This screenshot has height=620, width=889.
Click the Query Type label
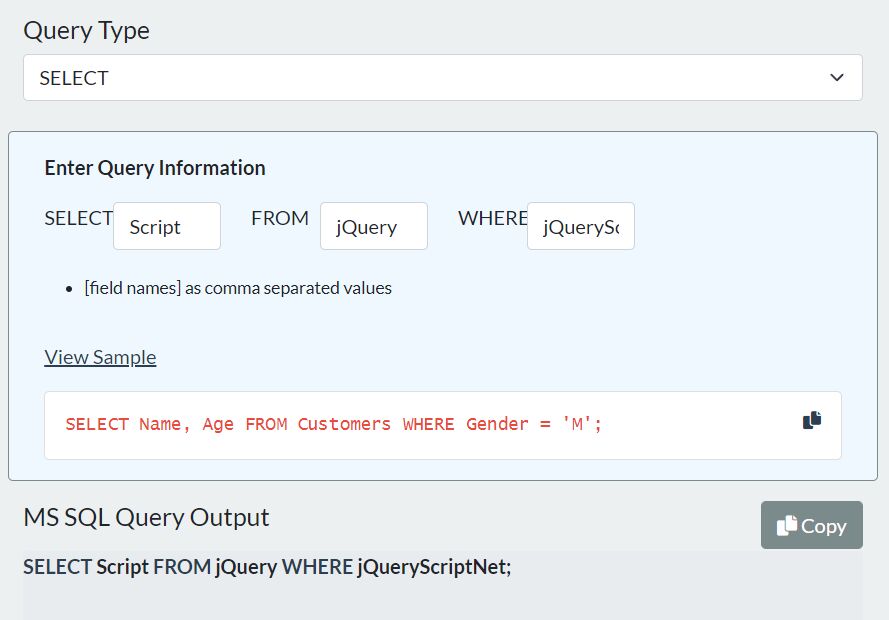pyautogui.click(x=86, y=30)
